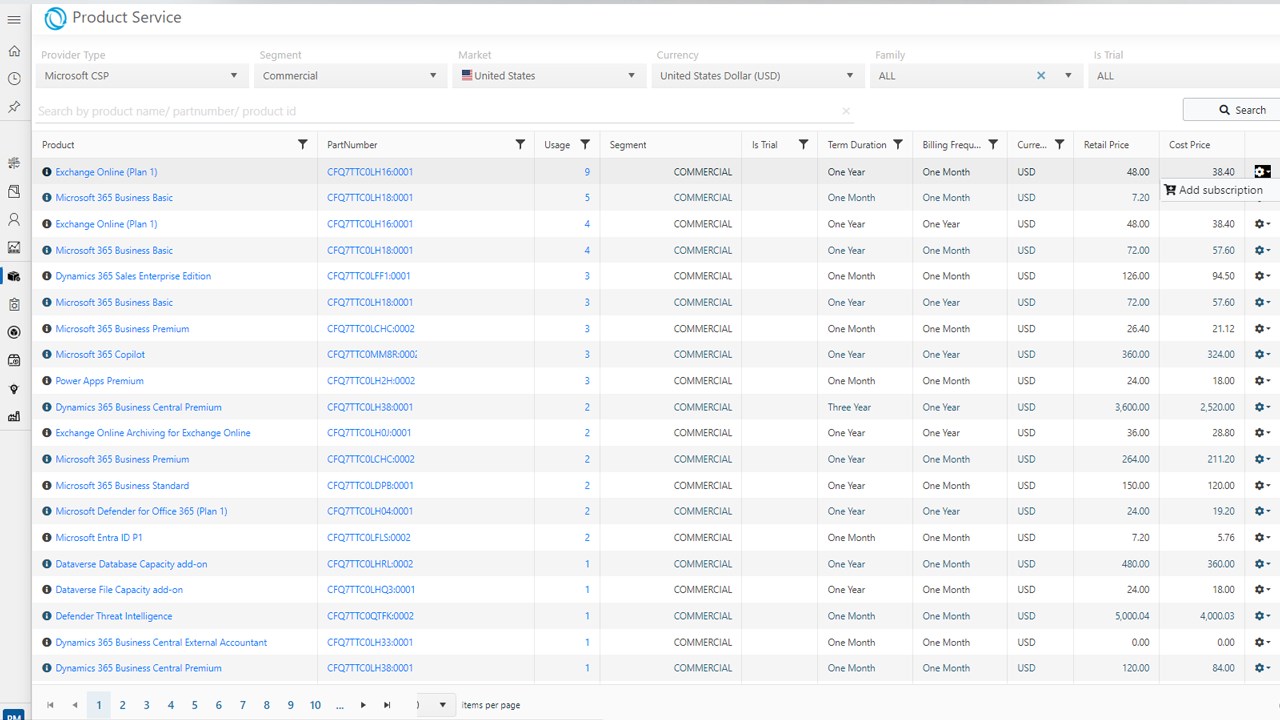Image resolution: width=1280 pixels, height=720 pixels.
Task: Clear the product search box text
Action: [846, 111]
